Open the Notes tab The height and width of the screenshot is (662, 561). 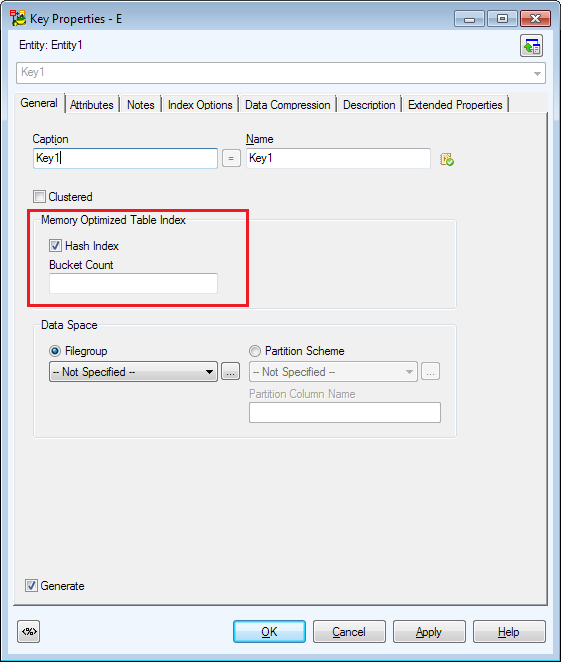pyautogui.click(x=141, y=105)
